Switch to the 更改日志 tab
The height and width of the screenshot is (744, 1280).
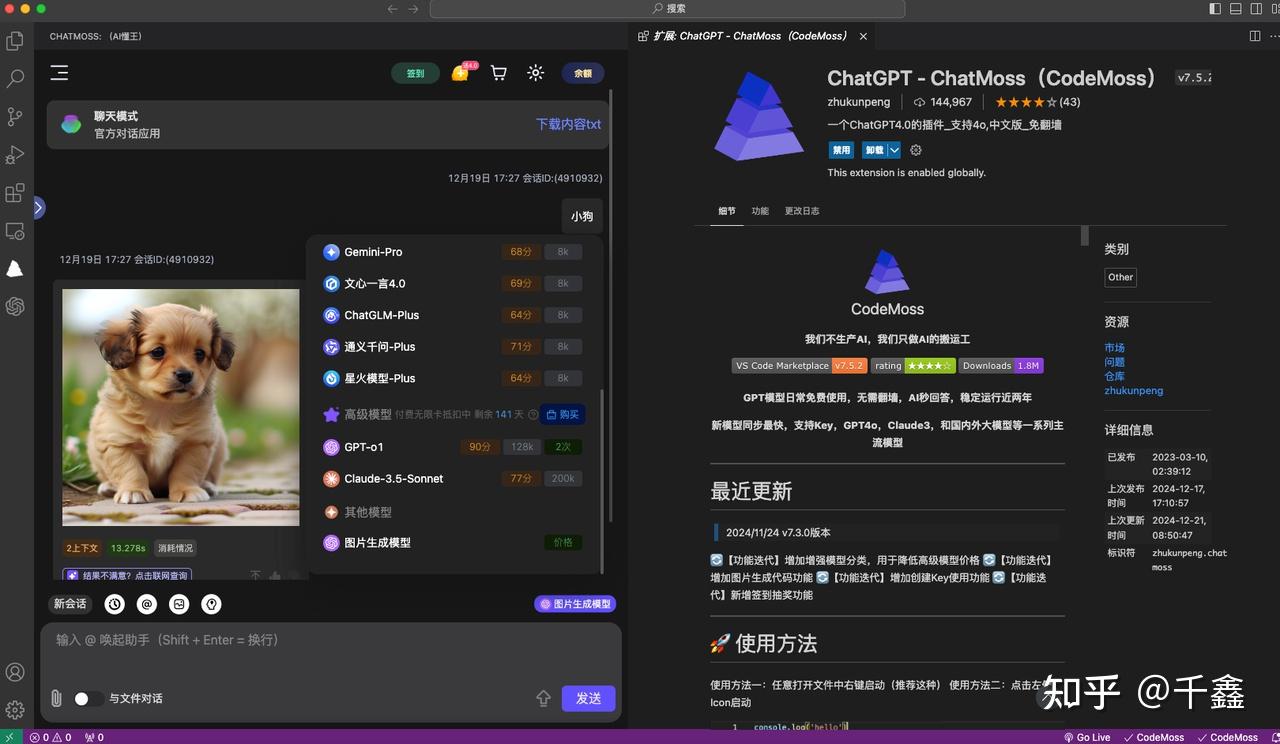click(x=801, y=211)
